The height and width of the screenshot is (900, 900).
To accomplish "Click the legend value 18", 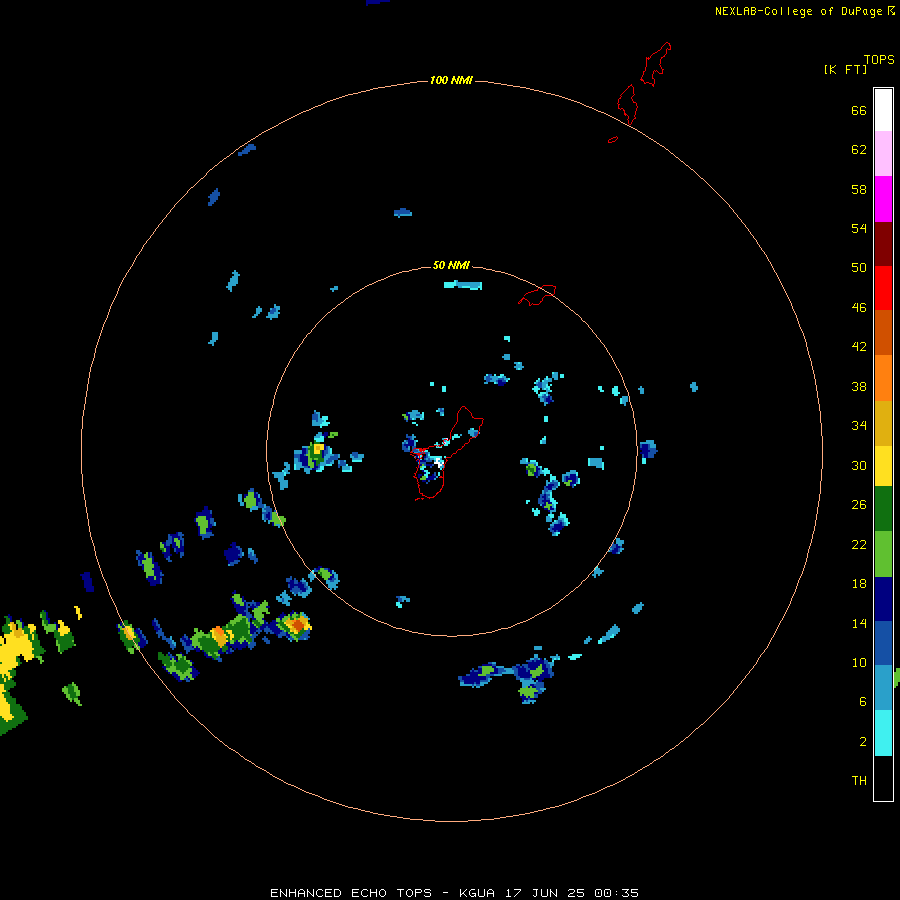I will tap(859, 583).
